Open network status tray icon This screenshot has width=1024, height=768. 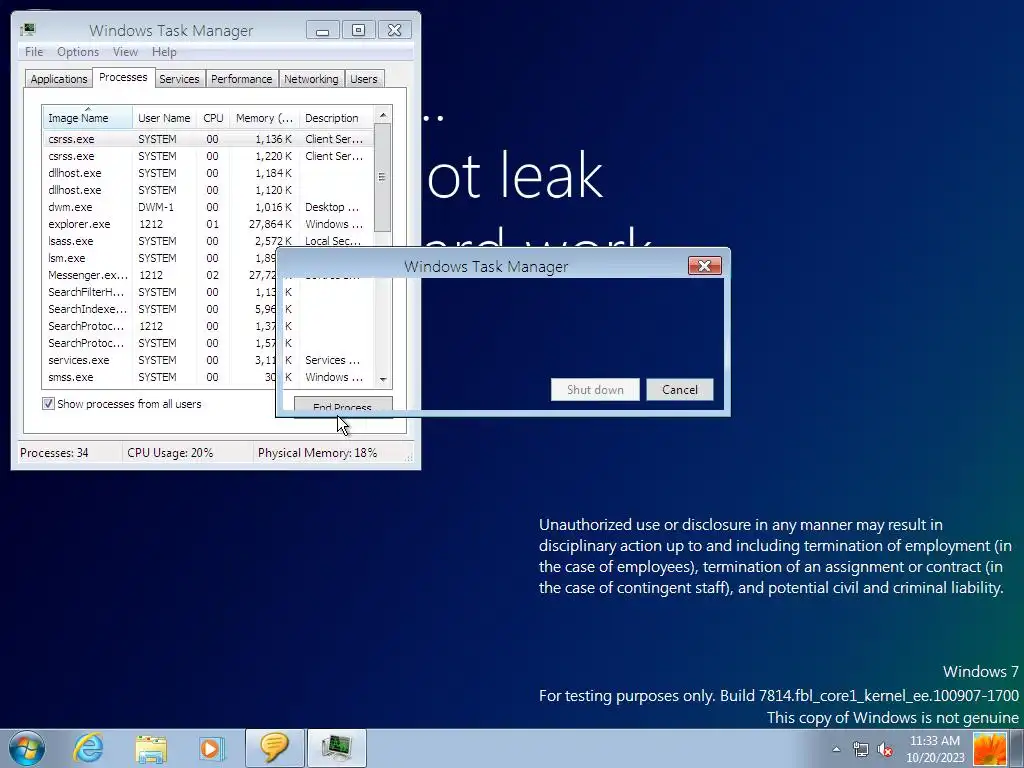[x=861, y=749]
